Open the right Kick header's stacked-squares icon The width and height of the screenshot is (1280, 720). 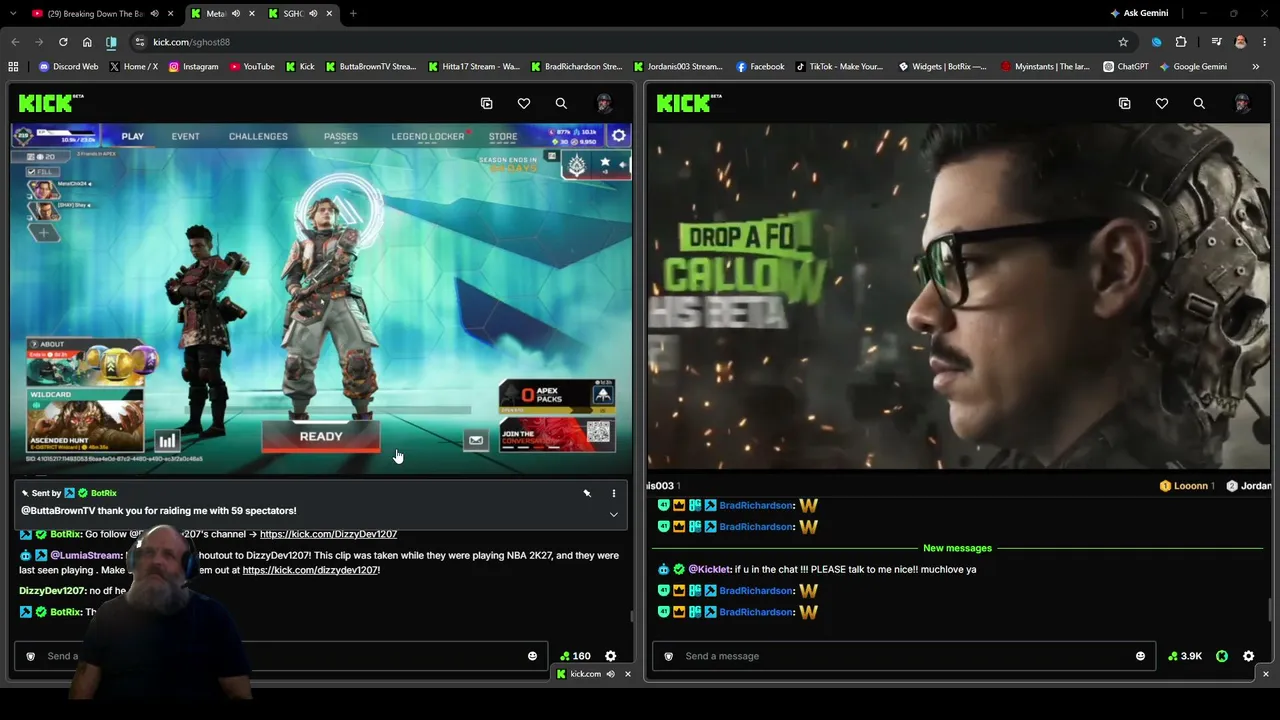[1124, 103]
